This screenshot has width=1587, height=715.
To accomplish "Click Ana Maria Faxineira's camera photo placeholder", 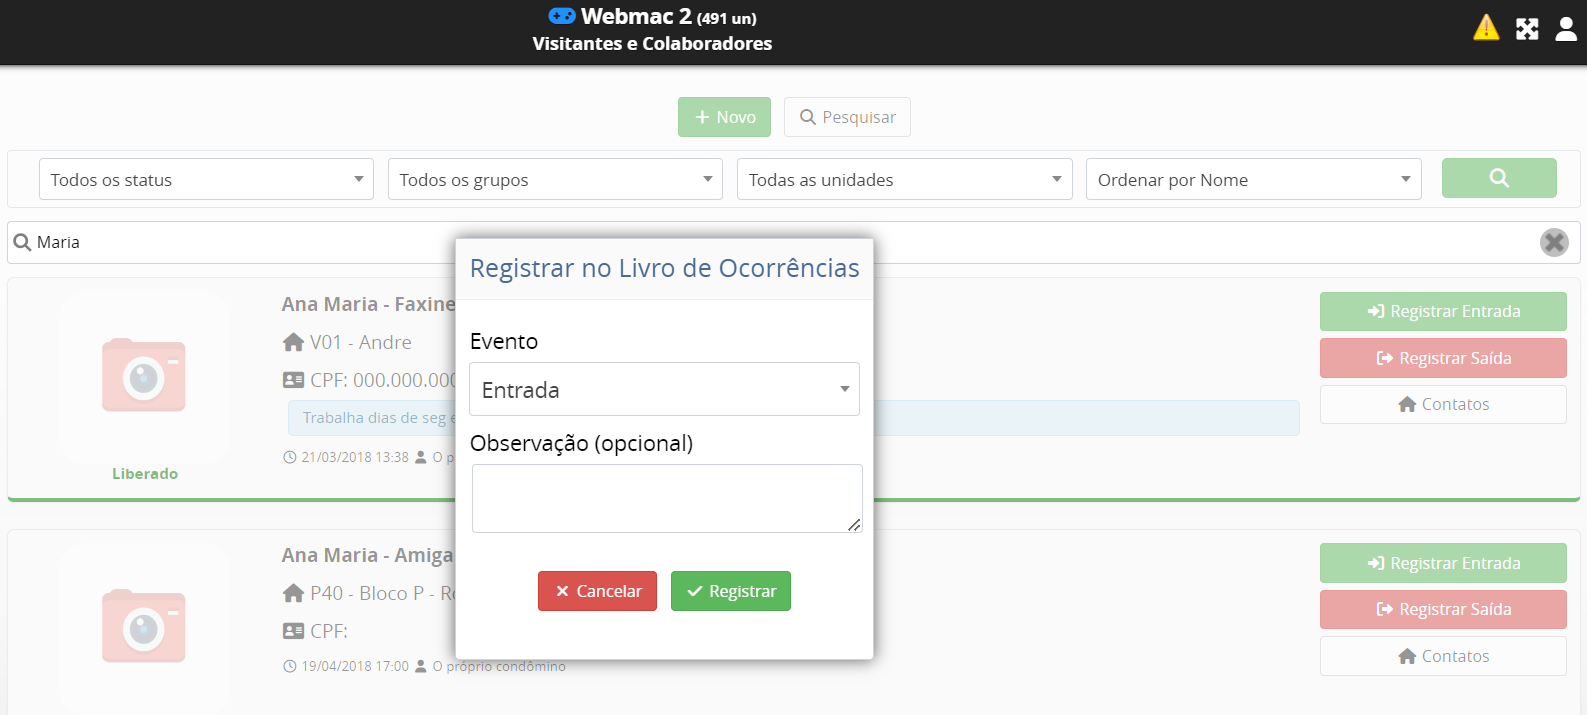I will pos(144,376).
